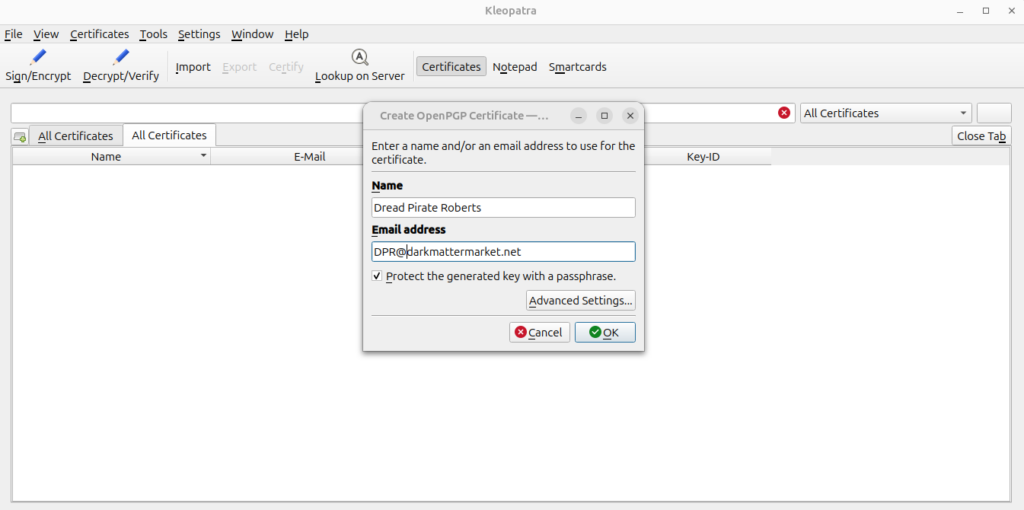Minimize the Create OpenPGP Certificate dialog
1024x510 pixels.
(x=579, y=116)
